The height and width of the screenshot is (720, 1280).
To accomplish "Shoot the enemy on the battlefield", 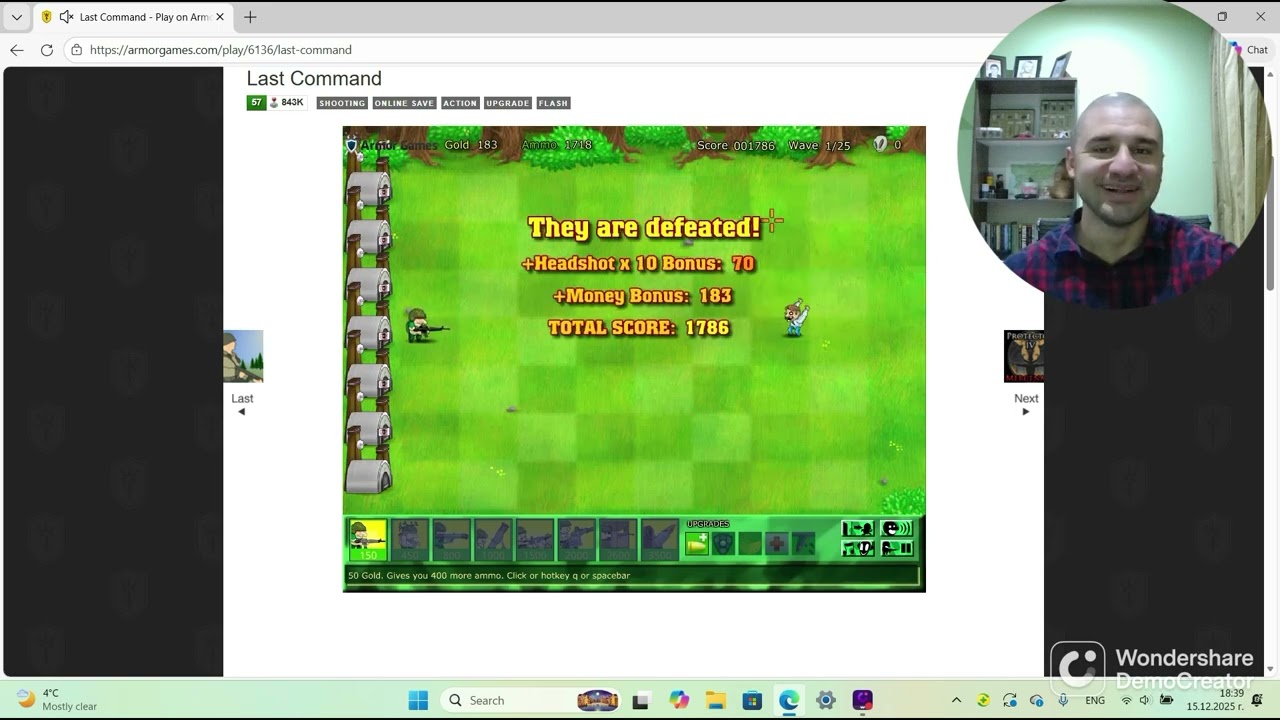I will tap(794, 319).
